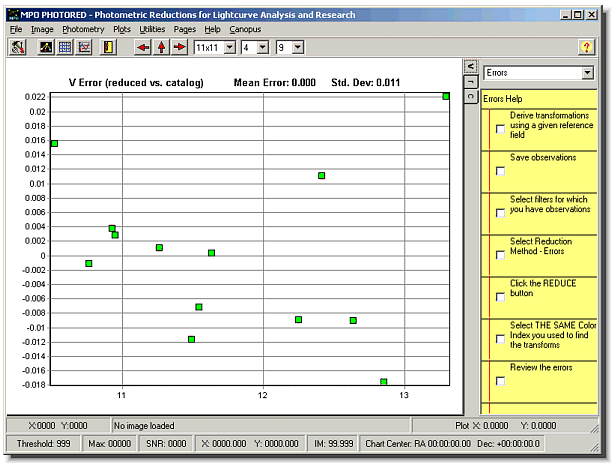Screen dimensions: 614x466
Task: Click the 'Threshold: 999' status field
Action: pos(43,444)
